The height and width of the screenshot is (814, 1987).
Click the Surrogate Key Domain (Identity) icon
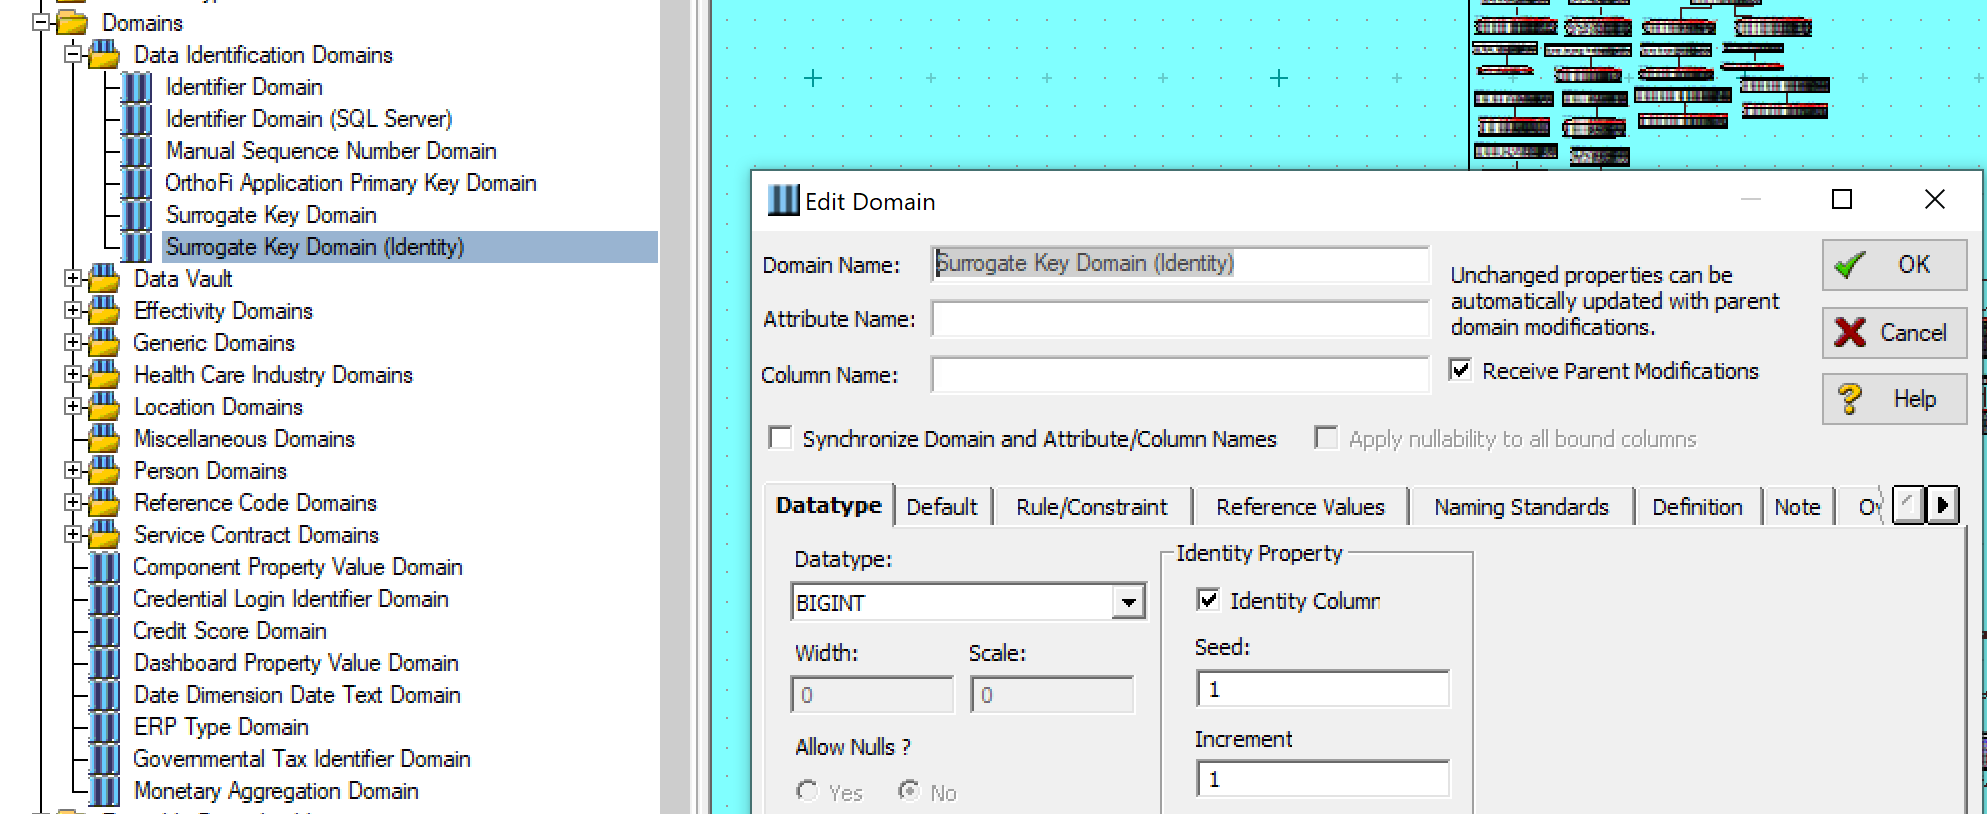pos(136,247)
